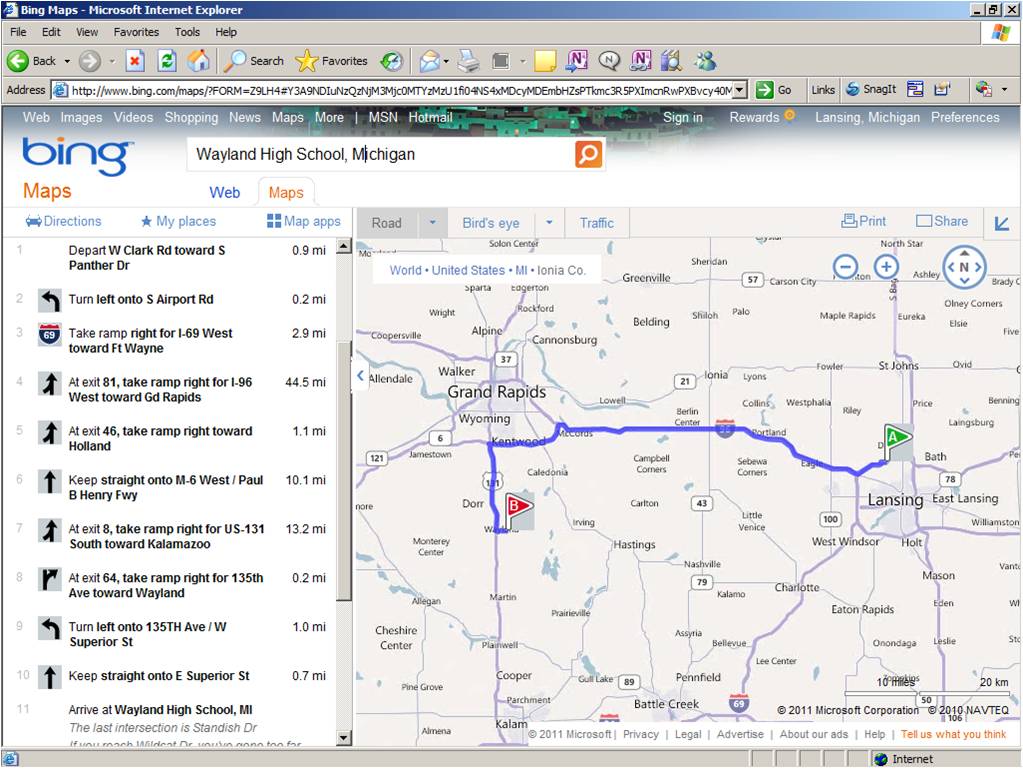Open the Road map style dropdown arrow

[x=432, y=222]
